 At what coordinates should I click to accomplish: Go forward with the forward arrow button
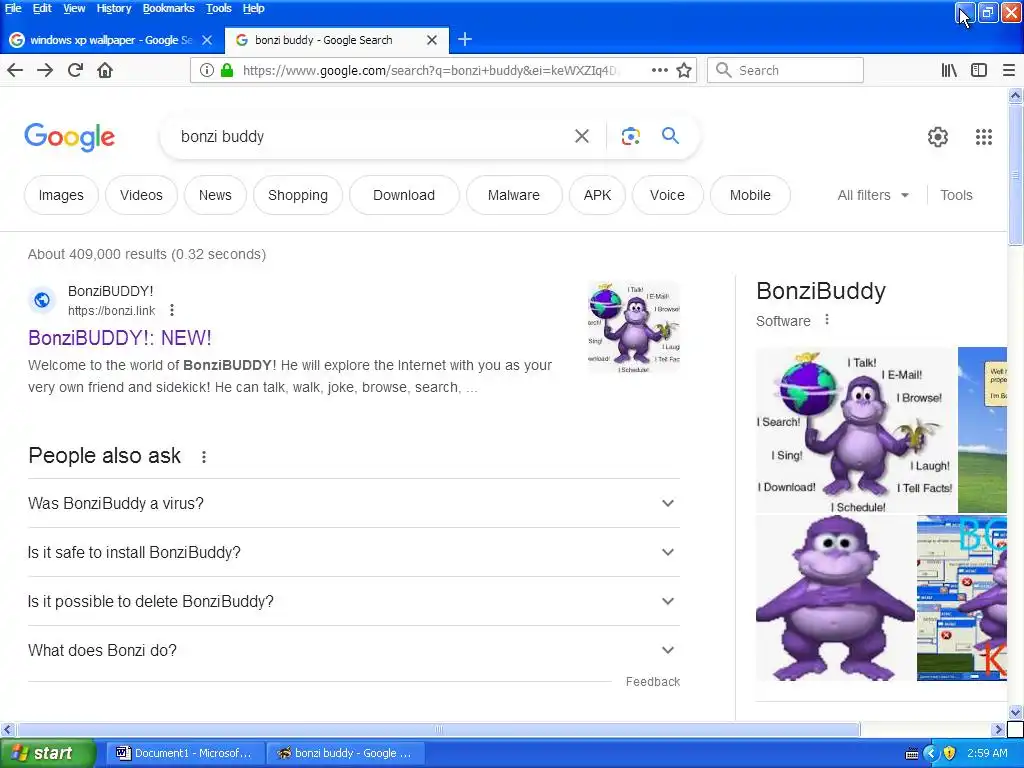[45, 70]
